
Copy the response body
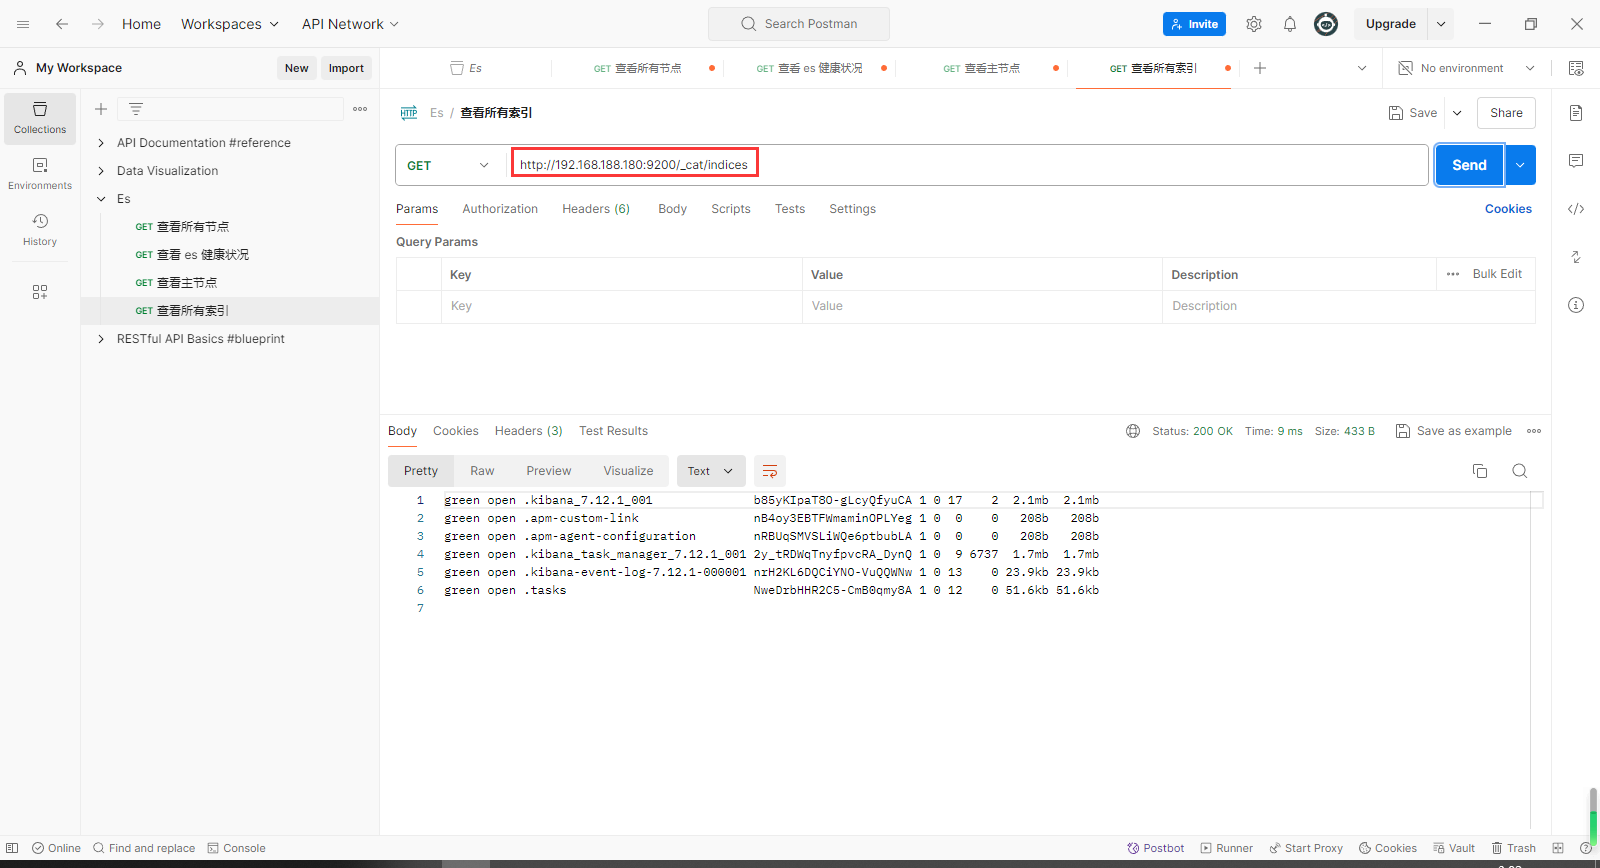tap(1480, 471)
